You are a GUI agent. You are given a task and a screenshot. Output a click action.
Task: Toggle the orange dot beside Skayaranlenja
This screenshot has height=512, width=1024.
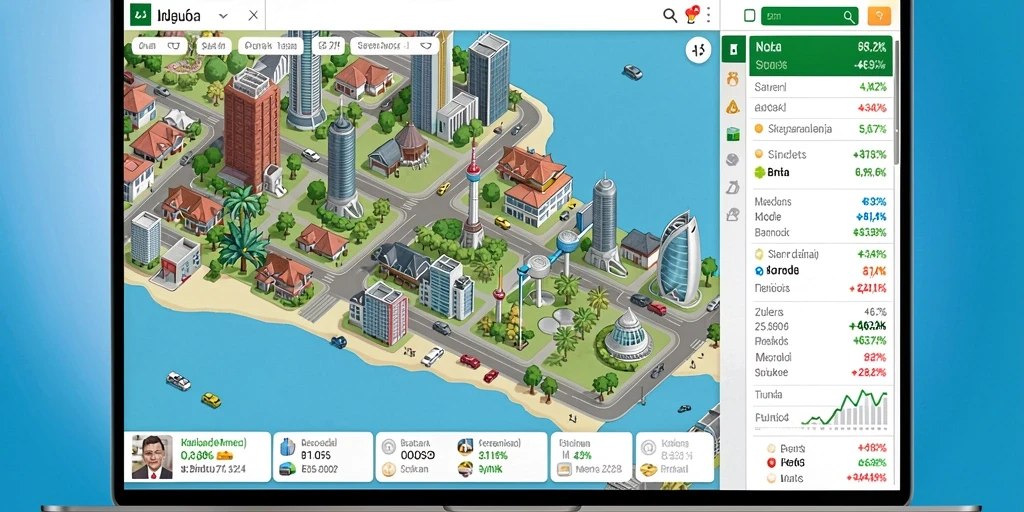pyautogui.click(x=758, y=129)
